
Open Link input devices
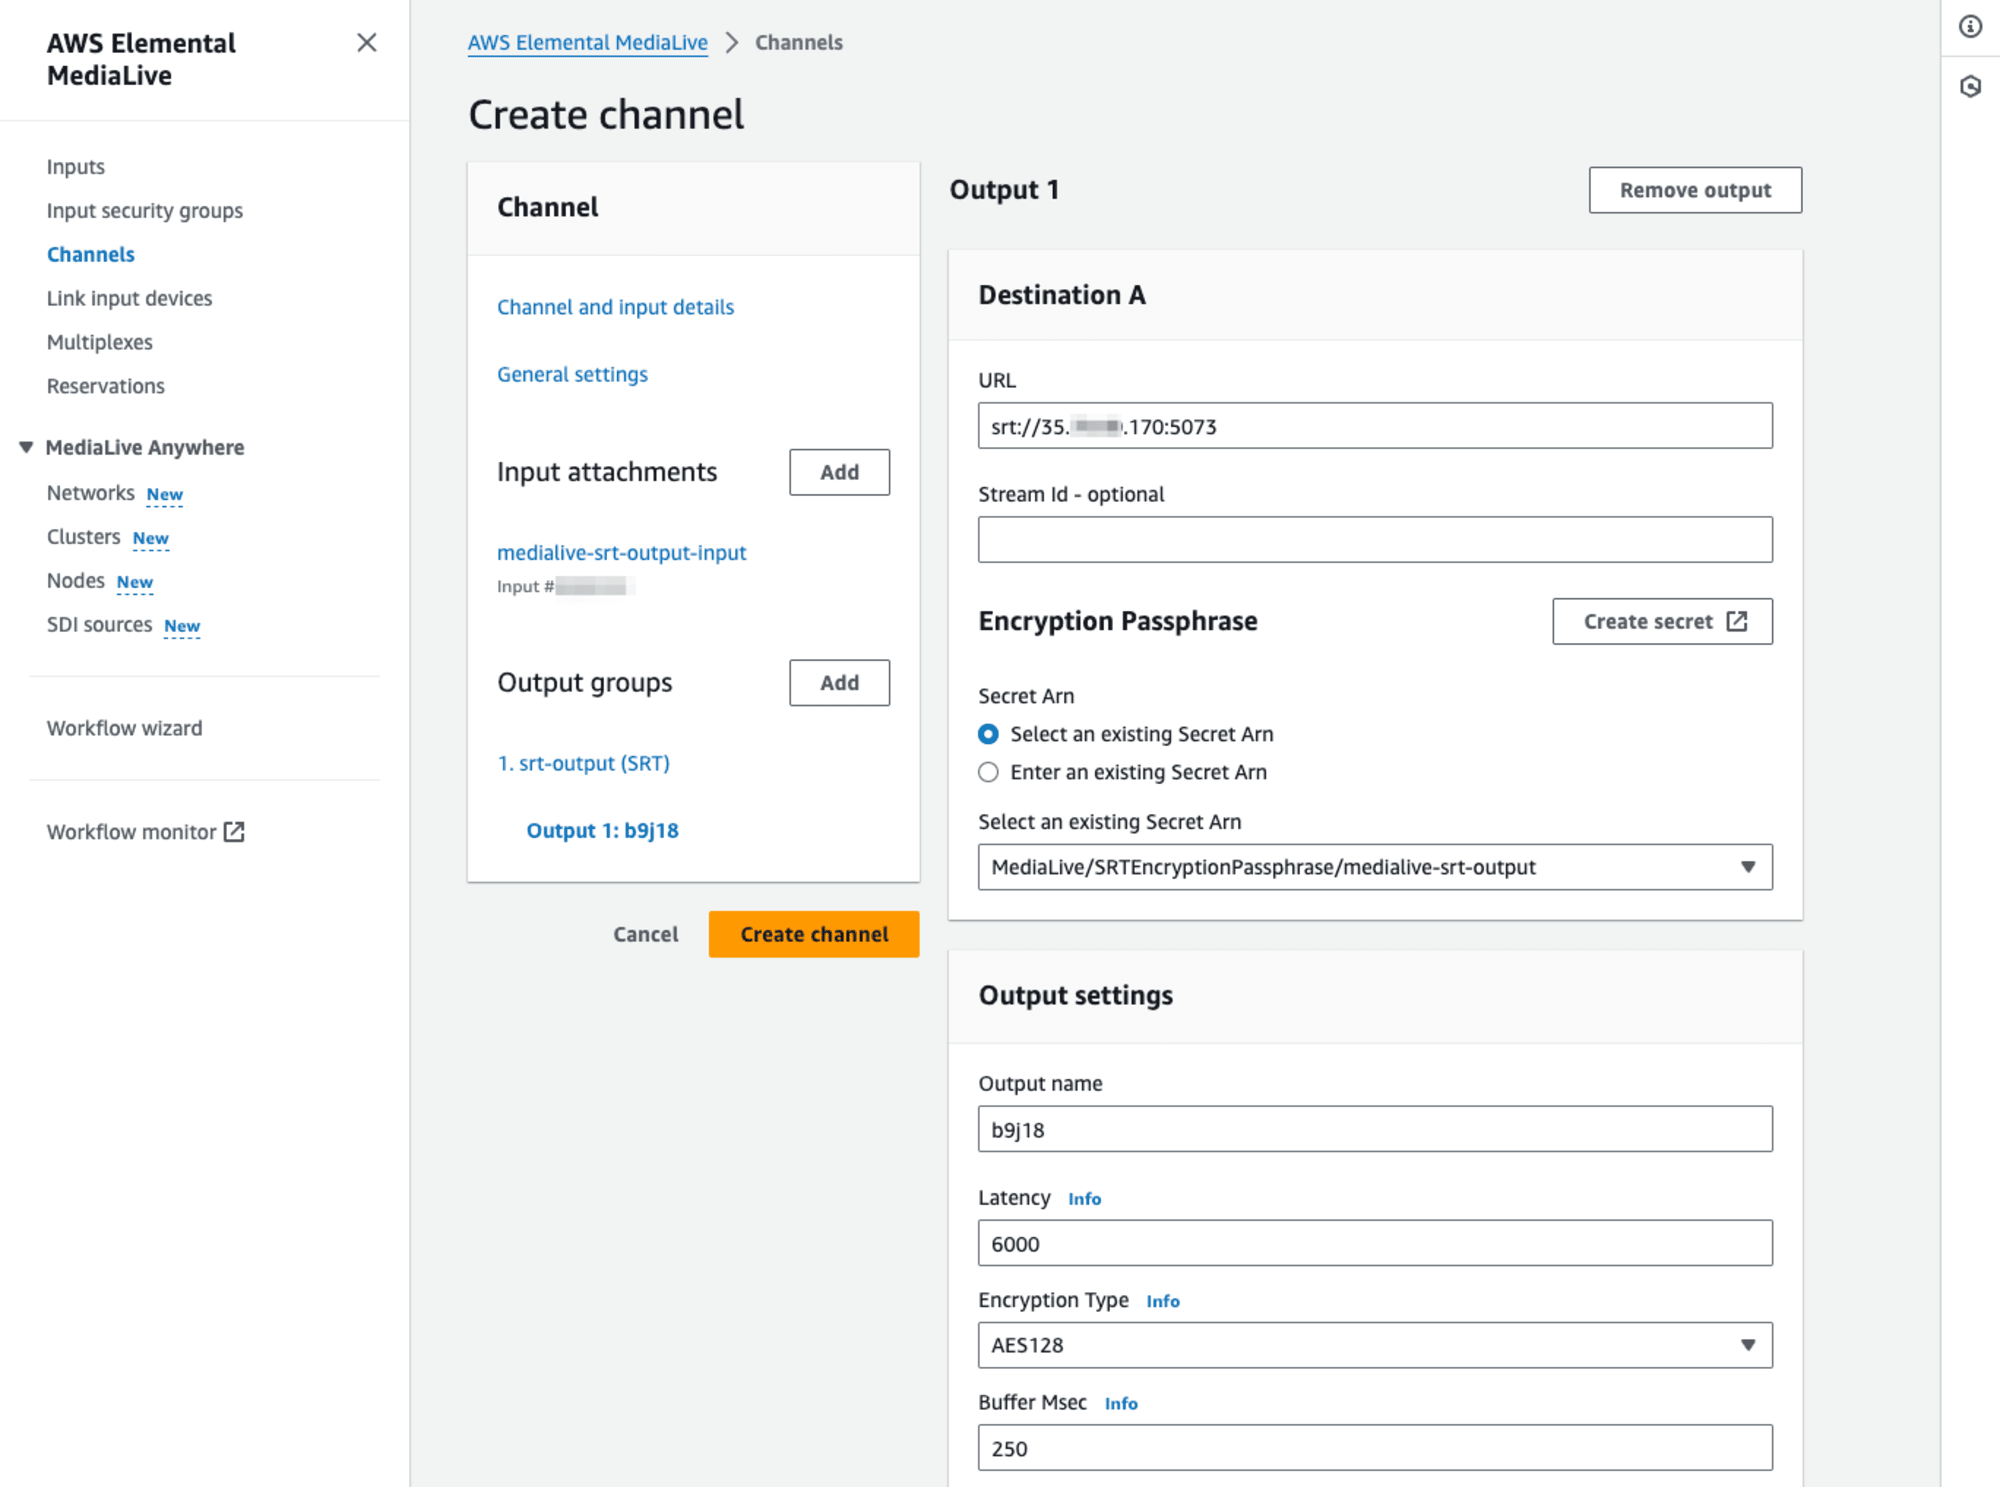click(x=130, y=298)
